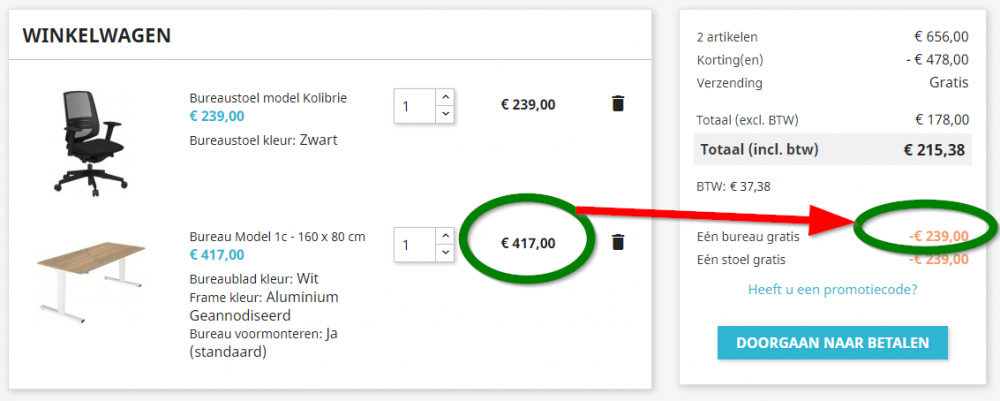
Task: Click the chair's quantity input field
Action: [x=414, y=106]
